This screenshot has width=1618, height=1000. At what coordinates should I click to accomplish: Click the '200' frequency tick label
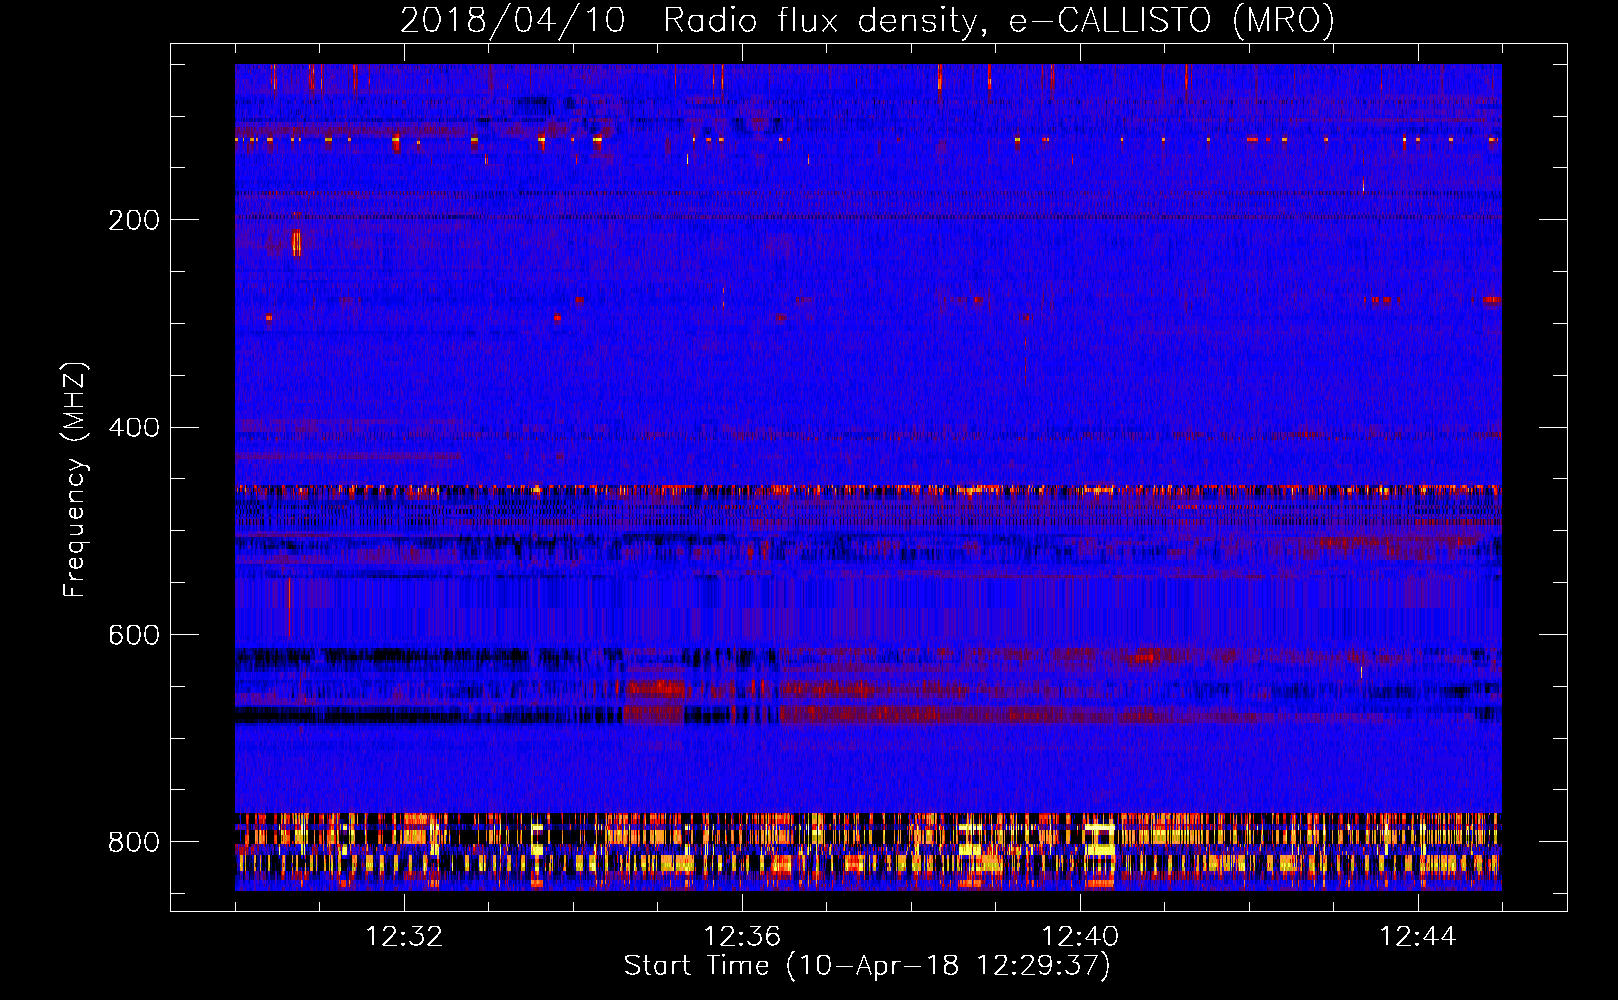pos(134,220)
